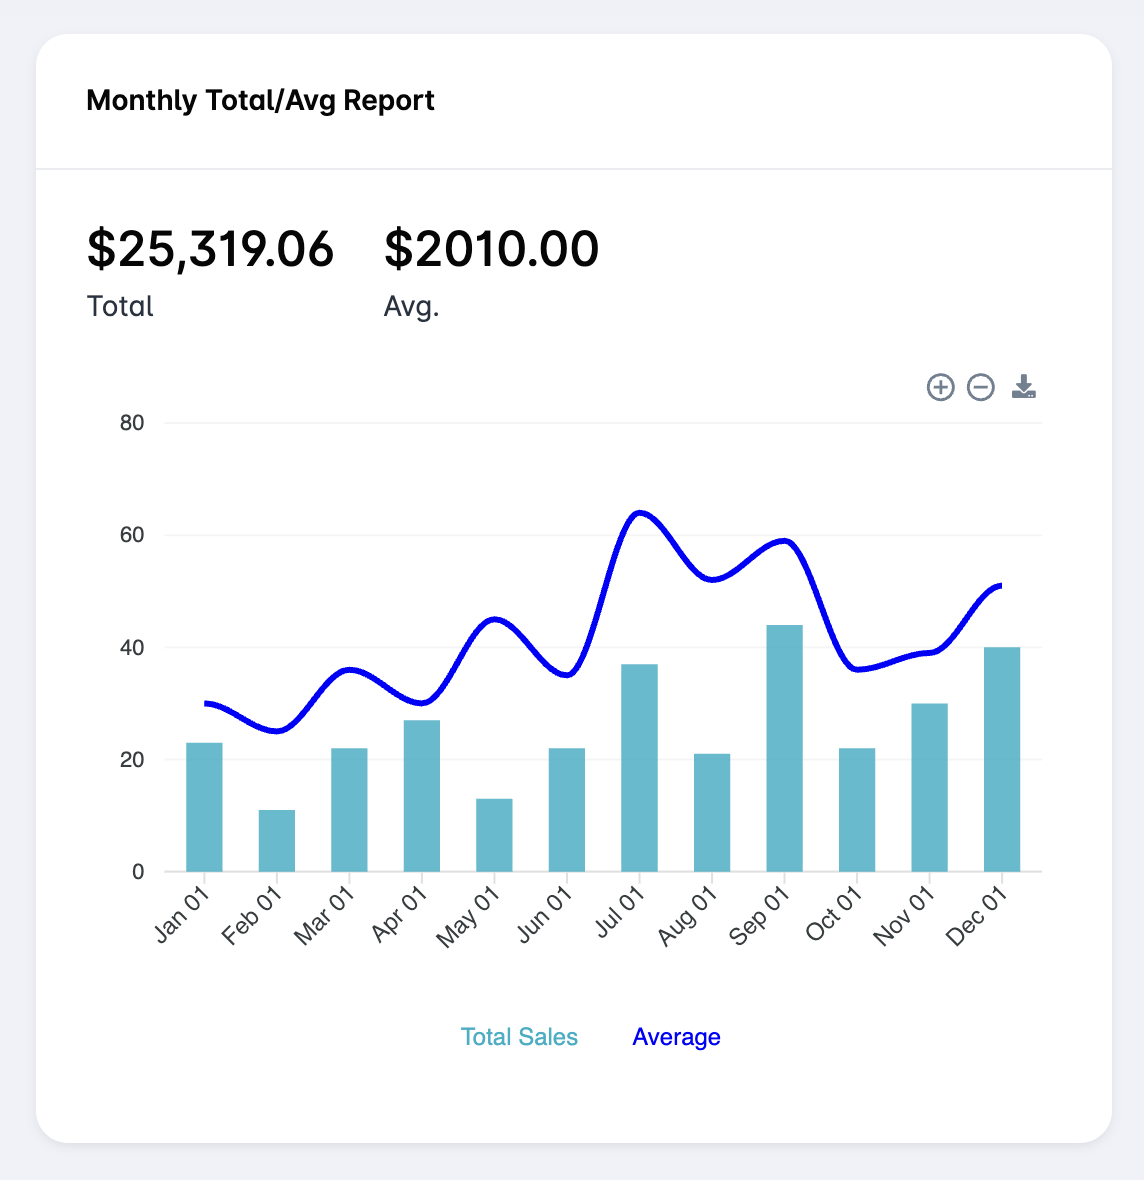Click the shortest bar at Feb 01
The height and width of the screenshot is (1180, 1144).
[x=276, y=840]
